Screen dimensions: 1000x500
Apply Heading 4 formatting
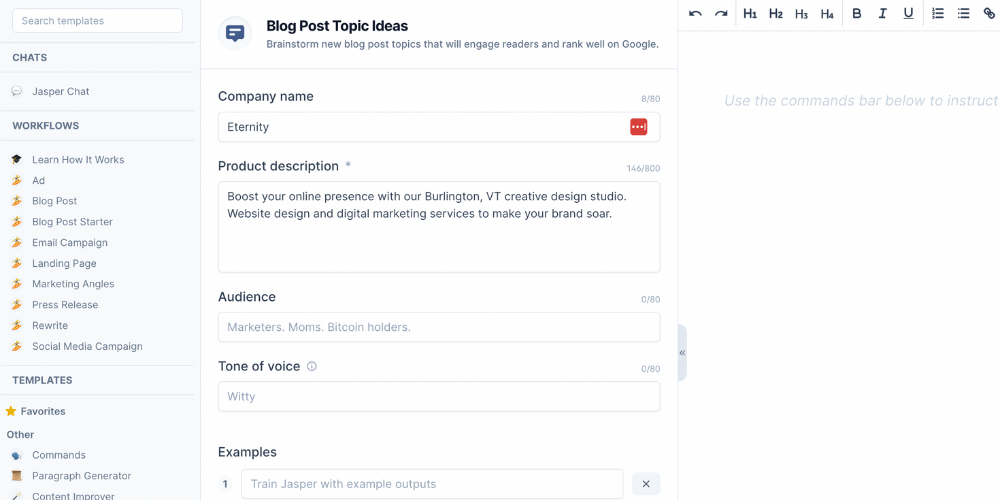(x=827, y=13)
